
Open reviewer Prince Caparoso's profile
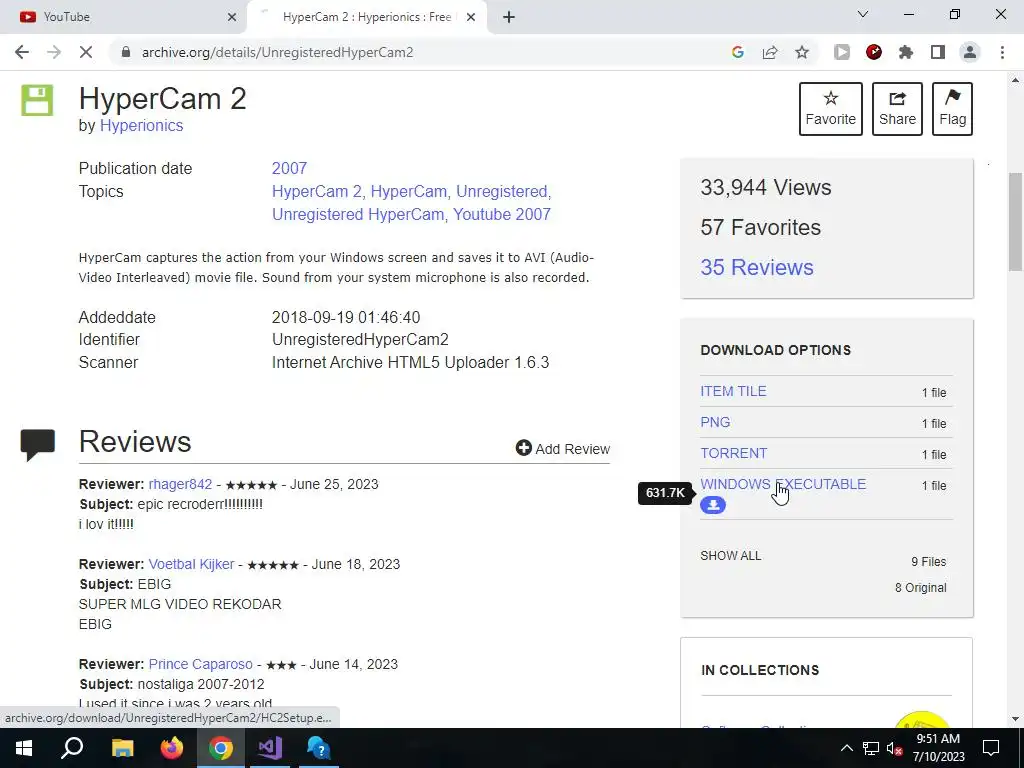200,664
